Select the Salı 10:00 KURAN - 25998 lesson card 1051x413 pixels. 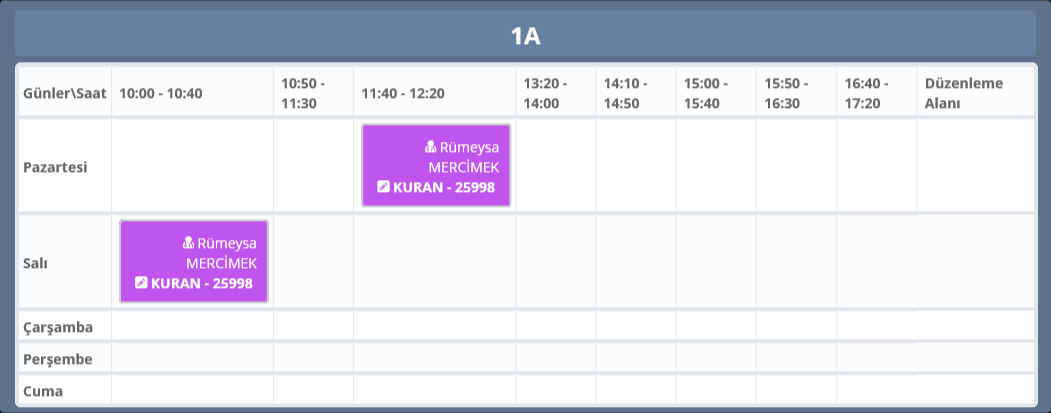(x=194, y=262)
